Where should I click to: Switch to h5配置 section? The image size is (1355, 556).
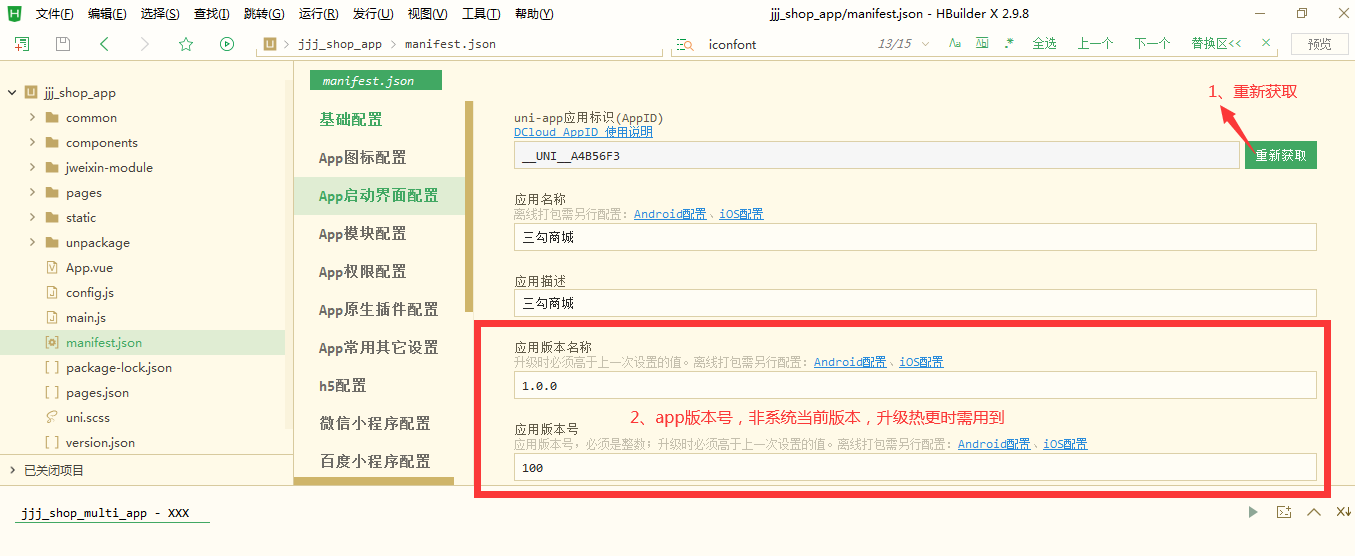[343, 385]
